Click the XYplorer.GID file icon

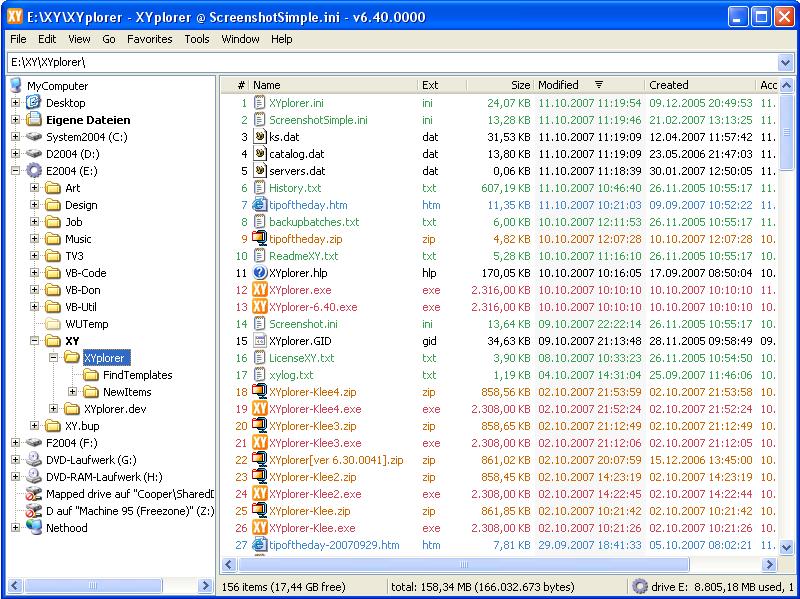[260, 340]
